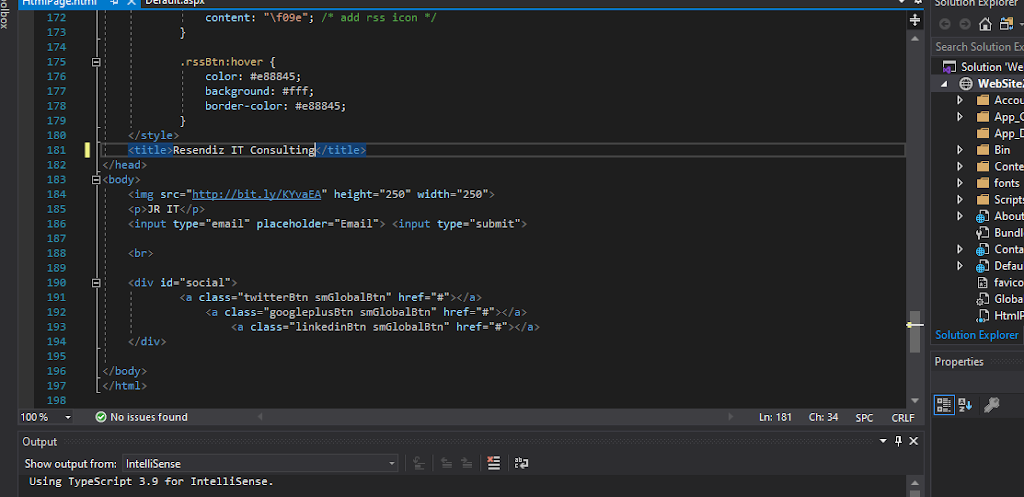Collapse the .rssBtn:hover block at line 175
Image resolution: width=1024 pixels, height=497 pixels.
click(96, 62)
